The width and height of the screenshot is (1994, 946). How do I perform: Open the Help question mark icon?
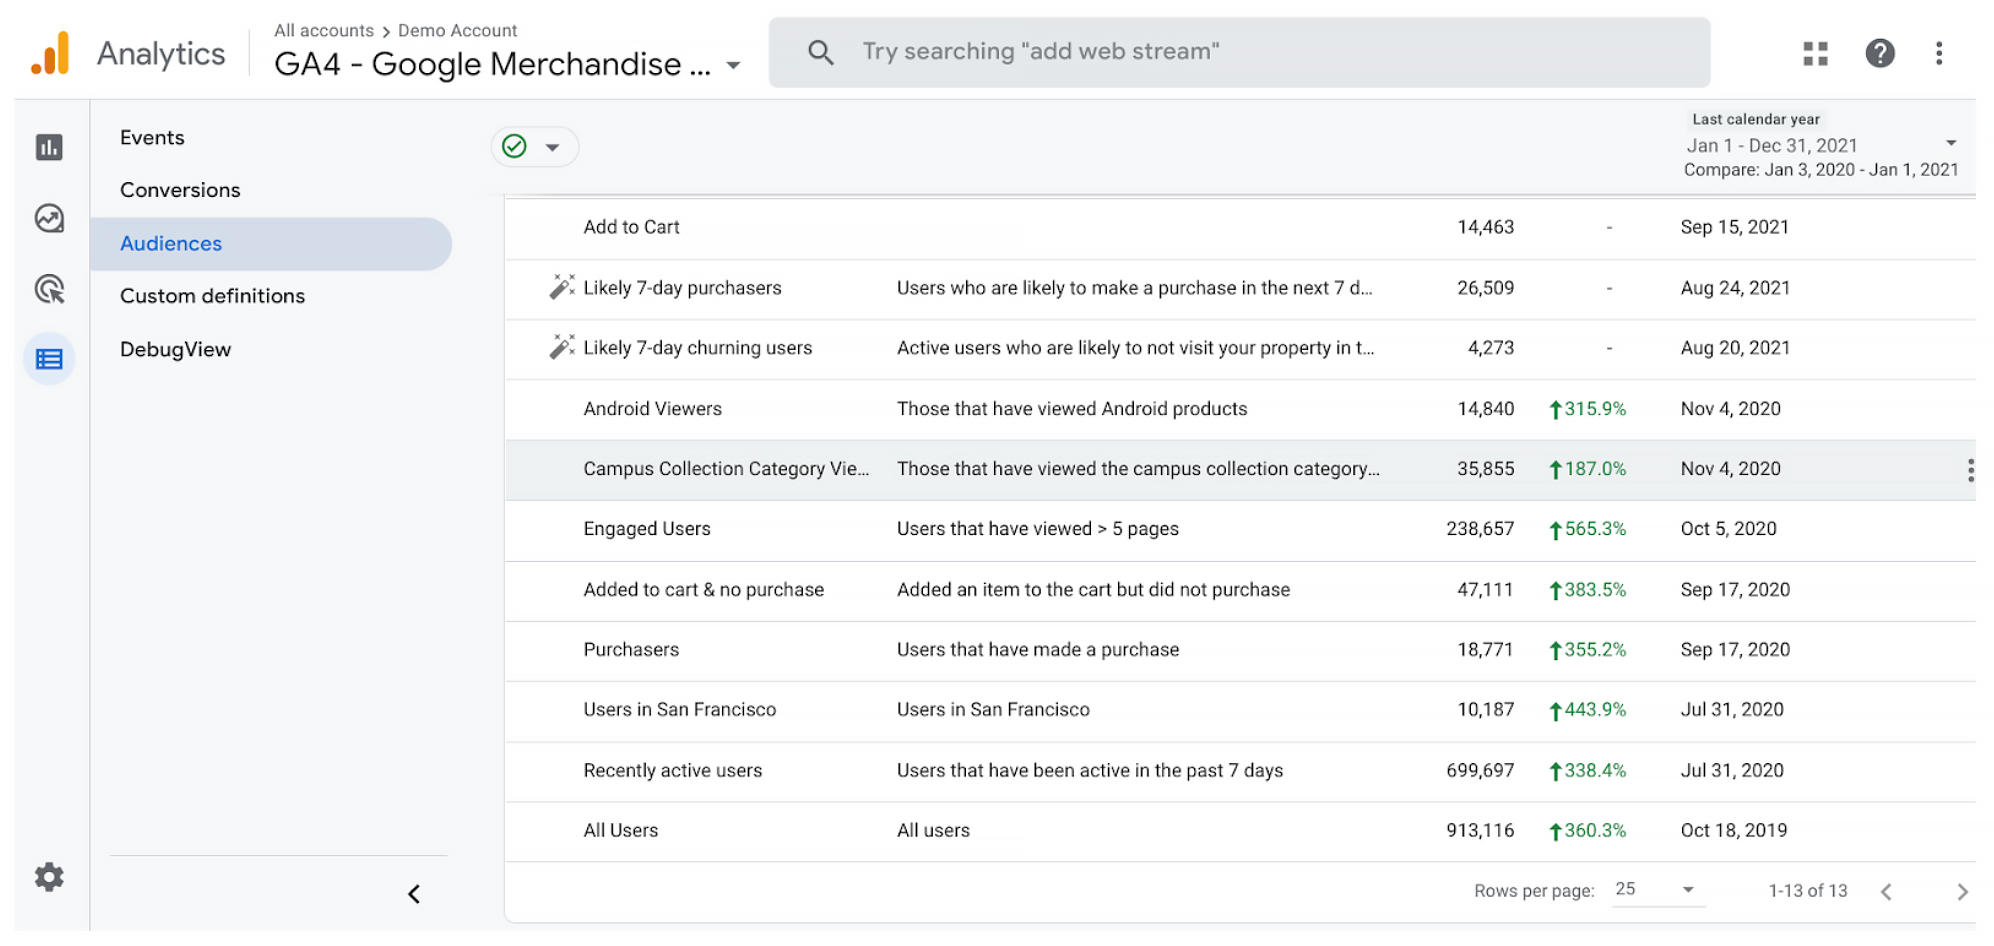[1879, 53]
